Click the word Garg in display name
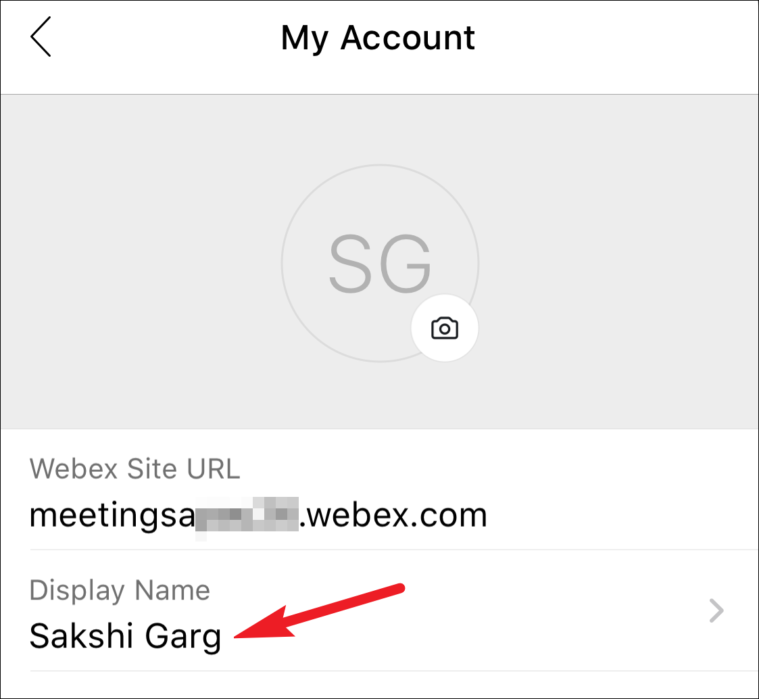Viewport: 759px width, 699px height. pos(183,637)
